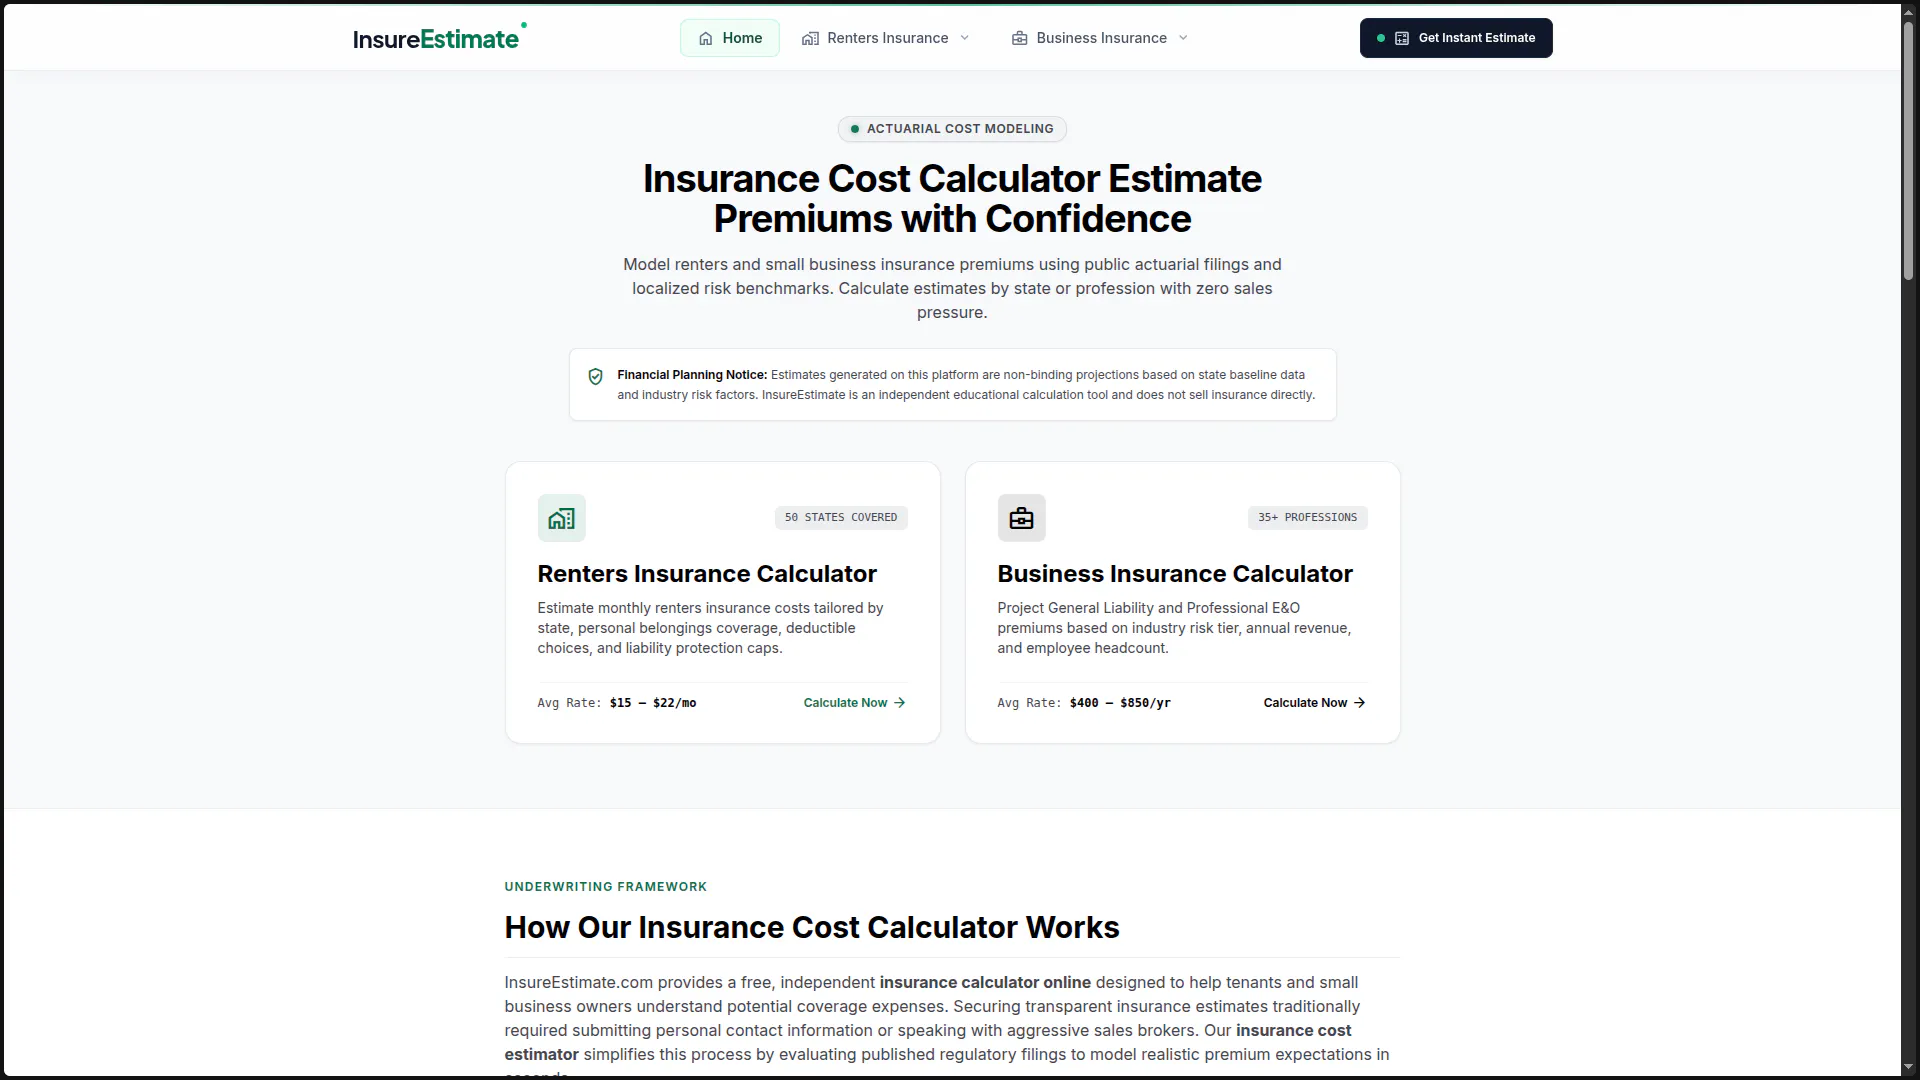The width and height of the screenshot is (1920, 1080).
Task: Click the page vertical scrollbar thumb
Action: pyautogui.click(x=1908, y=150)
